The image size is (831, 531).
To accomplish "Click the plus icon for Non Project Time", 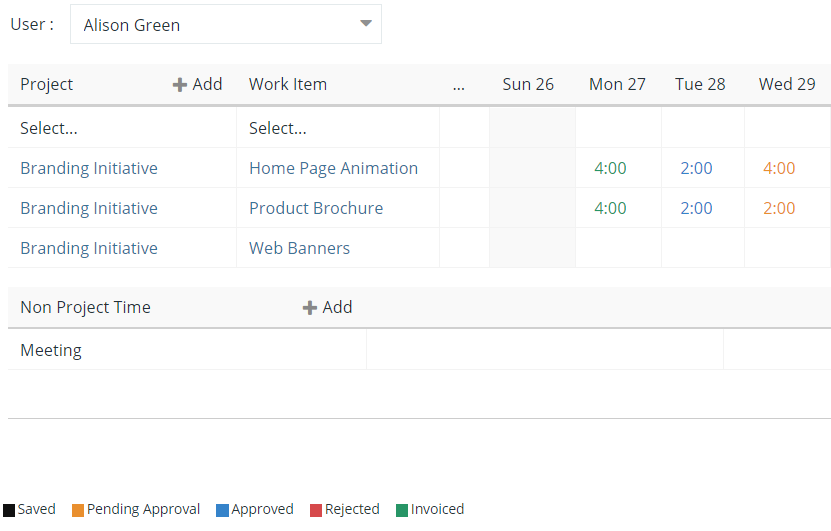I will [x=310, y=308].
